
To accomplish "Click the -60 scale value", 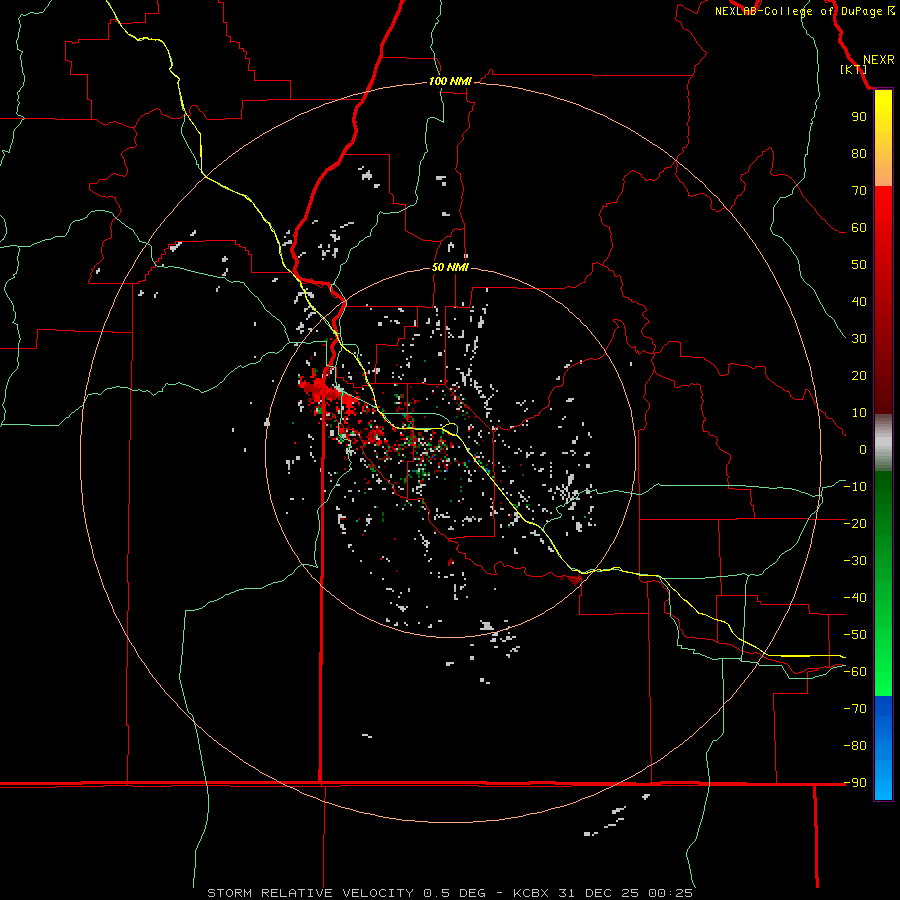I will pyautogui.click(x=855, y=672).
